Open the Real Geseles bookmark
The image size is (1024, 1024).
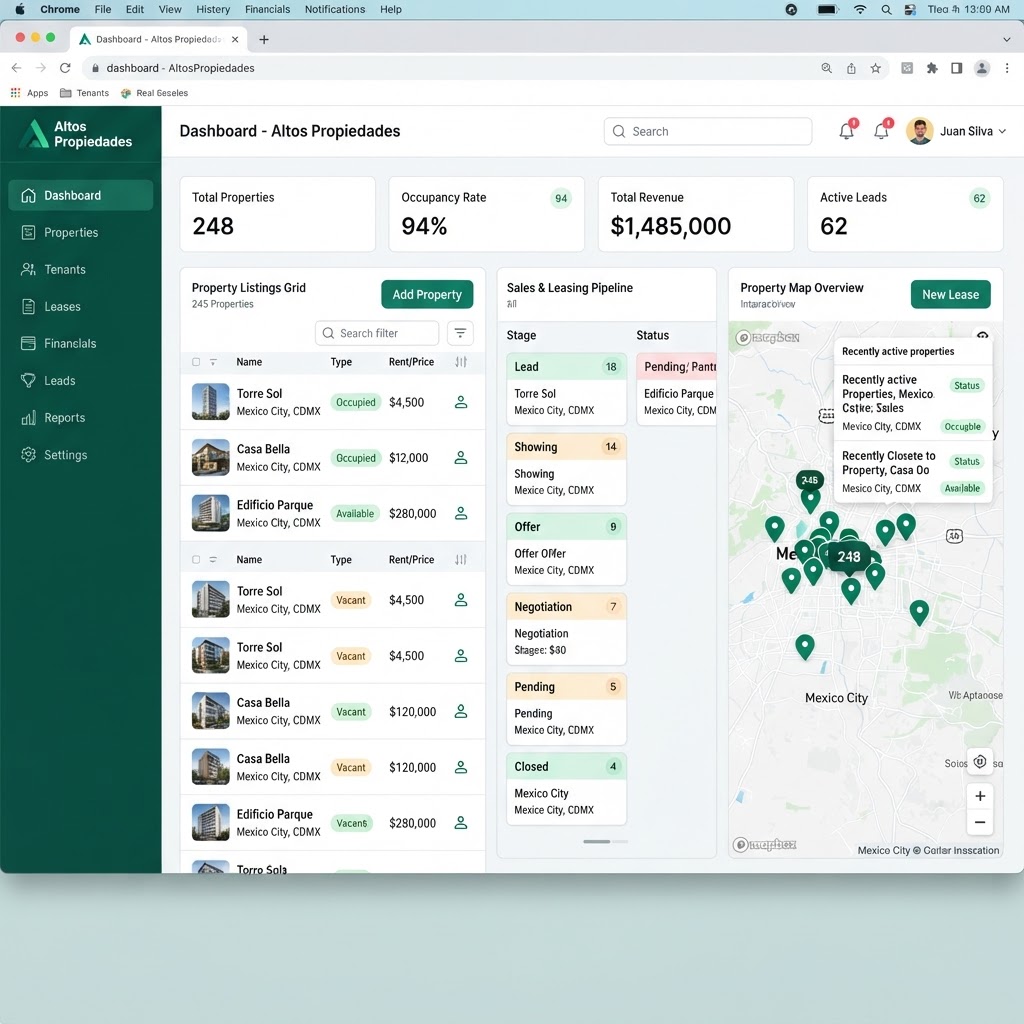point(155,93)
